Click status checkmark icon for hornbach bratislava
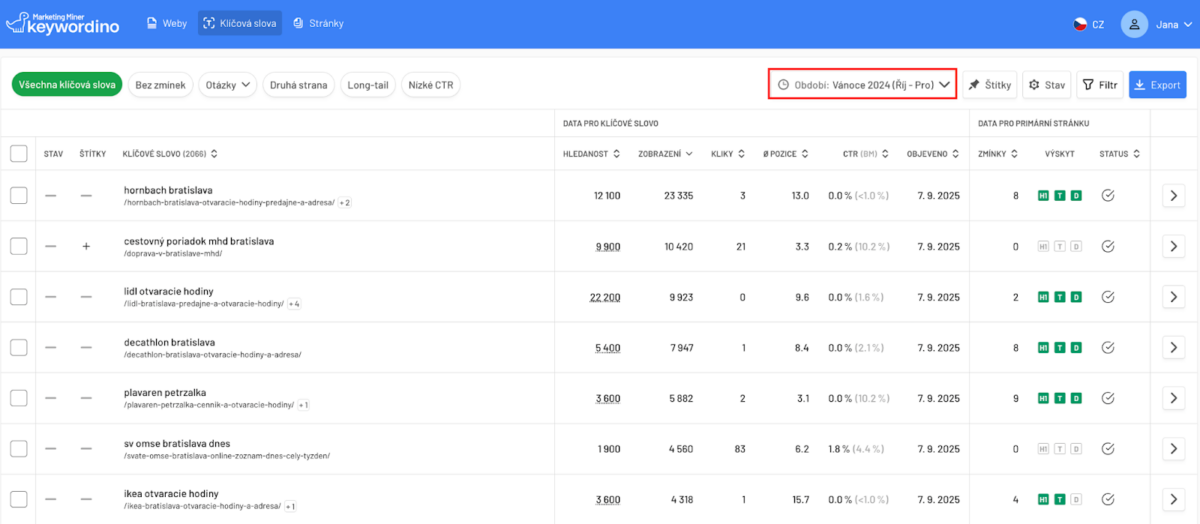This screenshot has width=1200, height=524. coord(1107,196)
